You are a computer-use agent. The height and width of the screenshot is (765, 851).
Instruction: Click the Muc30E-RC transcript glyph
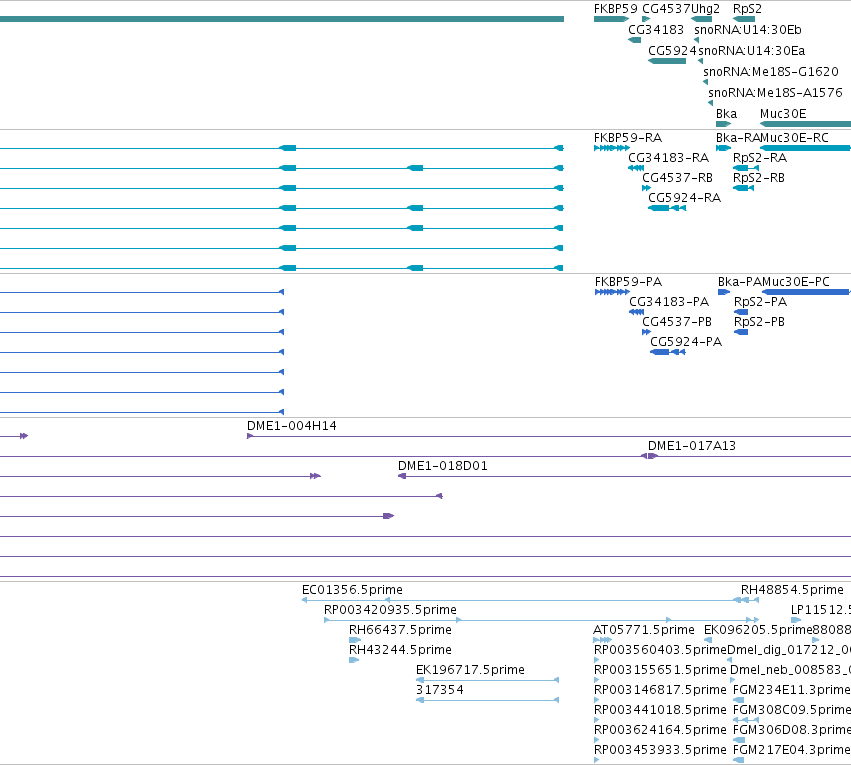(x=805, y=148)
